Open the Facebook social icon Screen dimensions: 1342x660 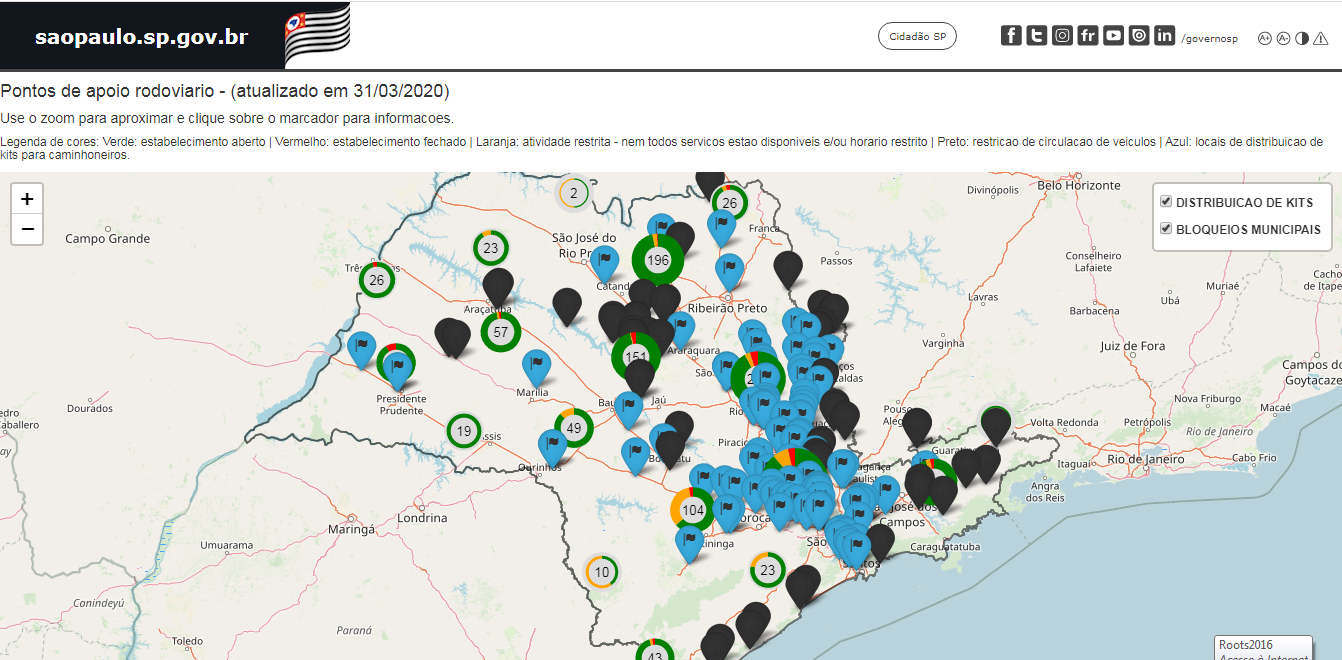[x=1011, y=36]
